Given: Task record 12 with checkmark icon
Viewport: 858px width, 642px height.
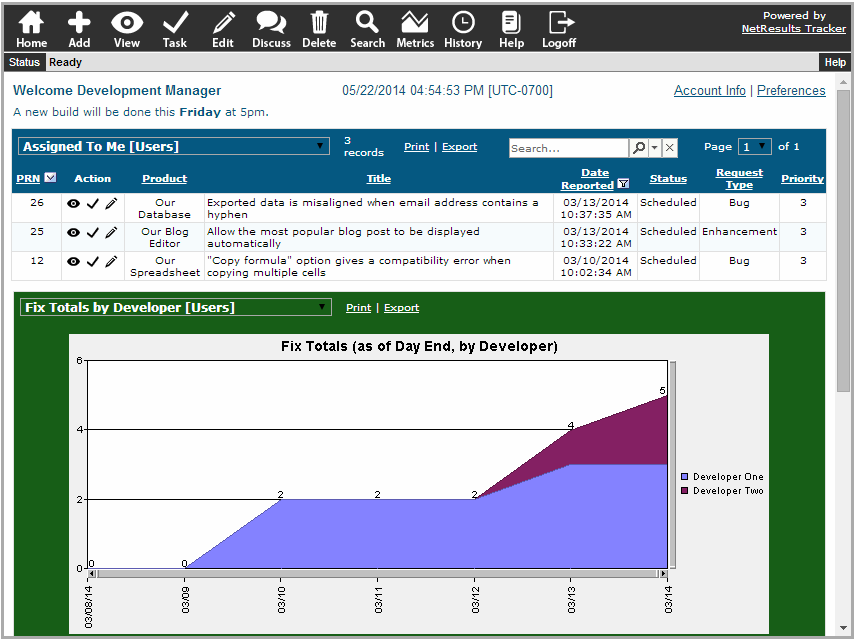Looking at the screenshot, I should [92, 262].
